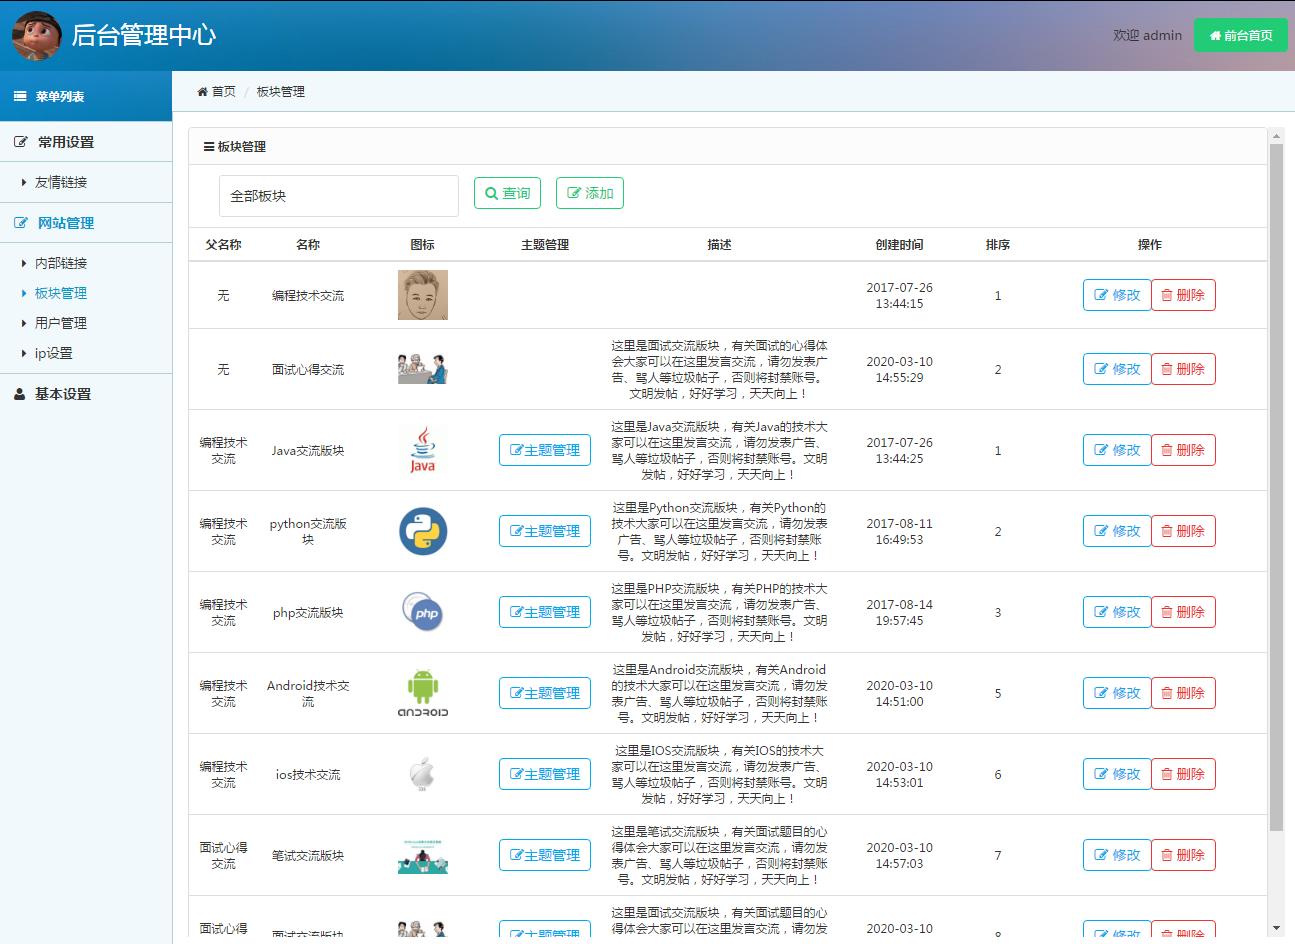1295x944 pixels.
Task: Click the pencil icon beside 常用设置
Action: (19, 141)
